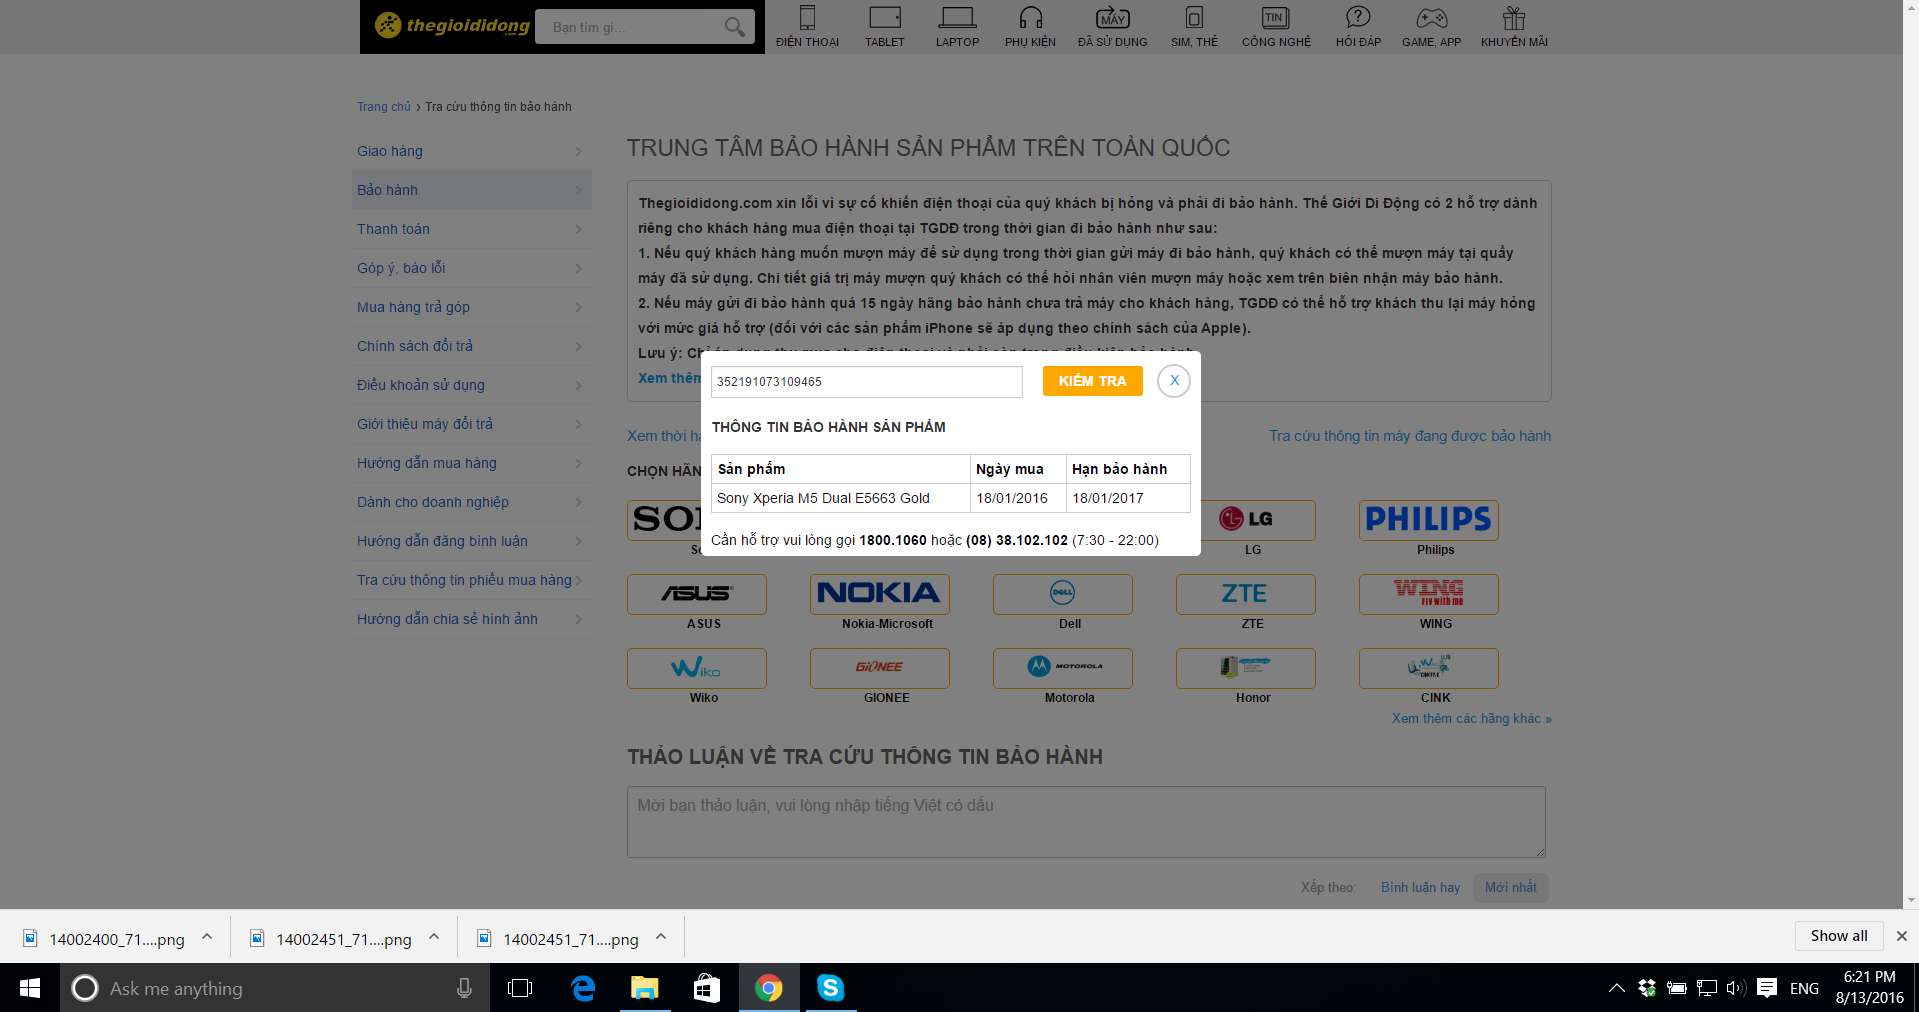Select the Honor brand logo
This screenshot has height=1012, width=1919.
click(1246, 668)
